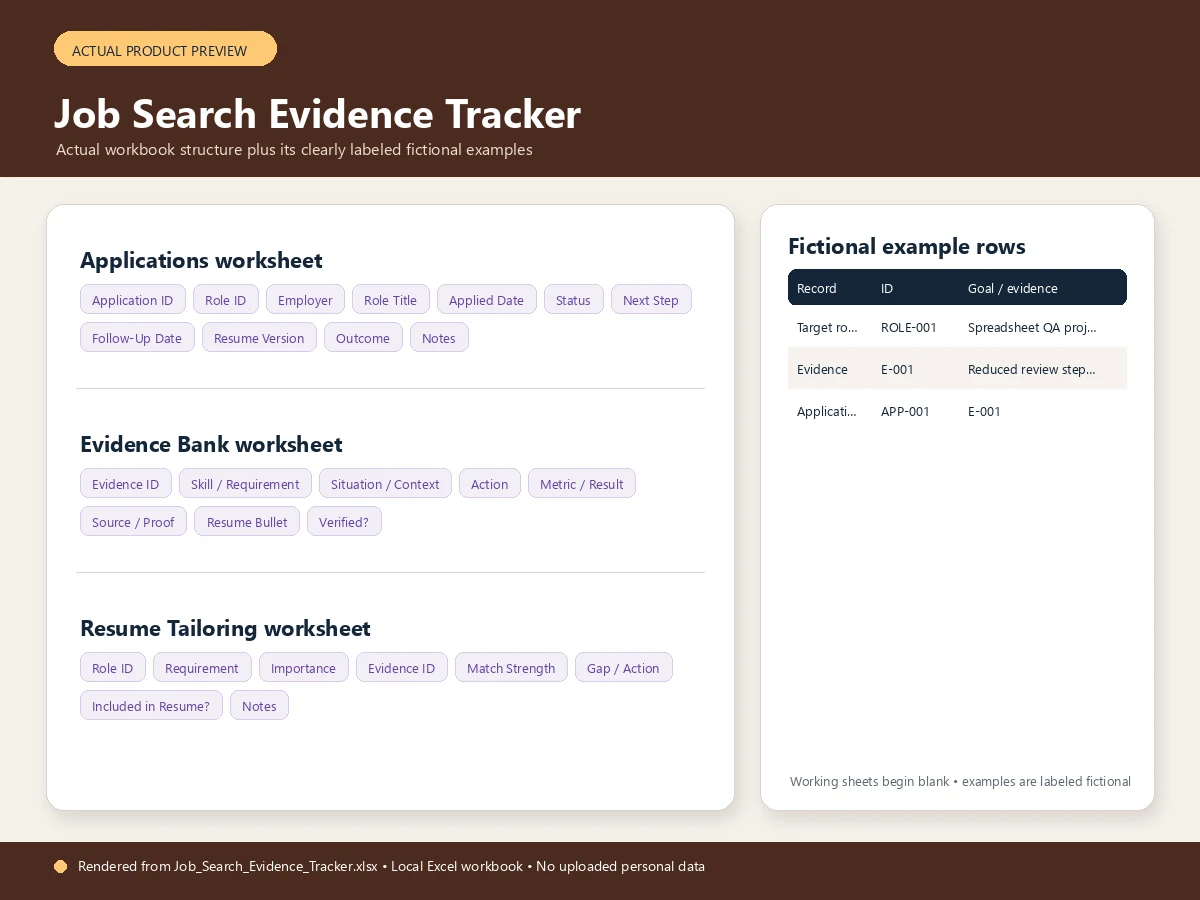Image resolution: width=1200 pixels, height=900 pixels.
Task: Click the Status chip
Action: coord(573,300)
